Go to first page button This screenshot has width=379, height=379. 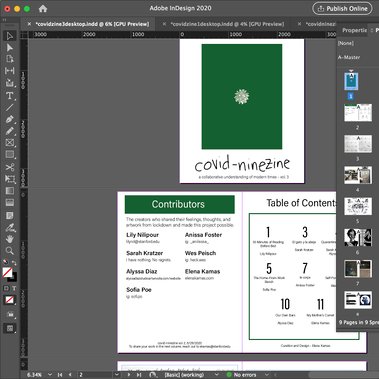coord(60,375)
